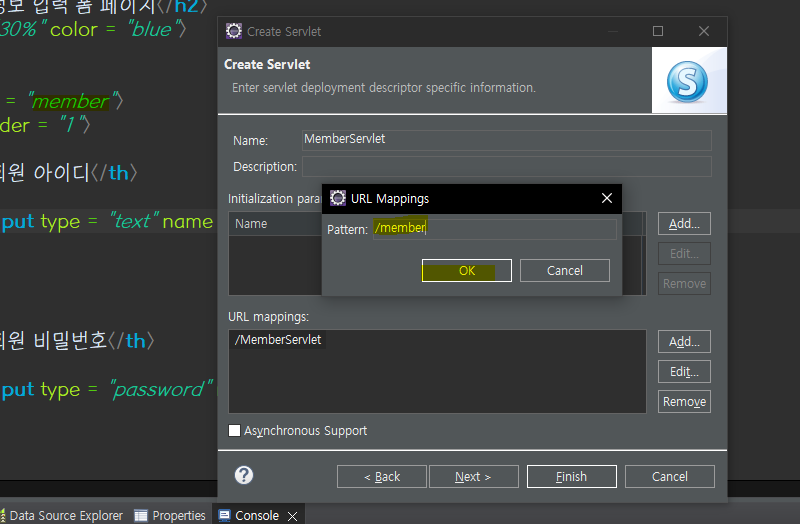The image size is (800, 524).
Task: Click "member" text in the code editor
Action: point(70,101)
